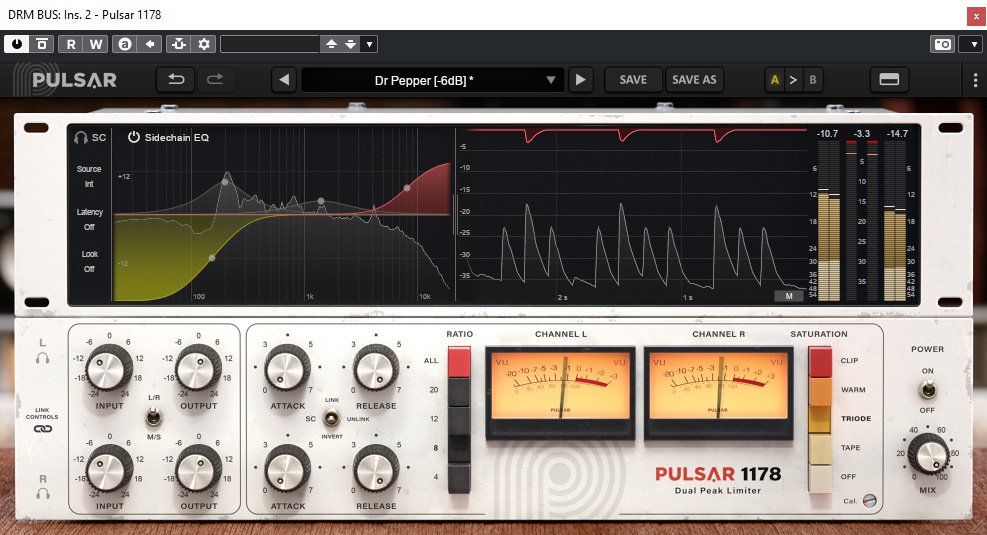The image size is (987, 535).
Task: Click the empty host preset name field
Action: point(270,44)
